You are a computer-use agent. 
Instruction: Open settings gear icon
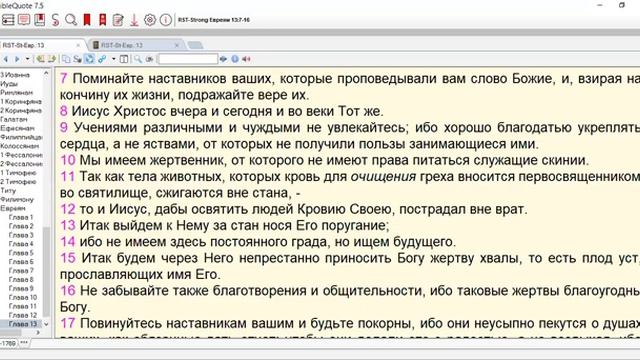pos(150,20)
